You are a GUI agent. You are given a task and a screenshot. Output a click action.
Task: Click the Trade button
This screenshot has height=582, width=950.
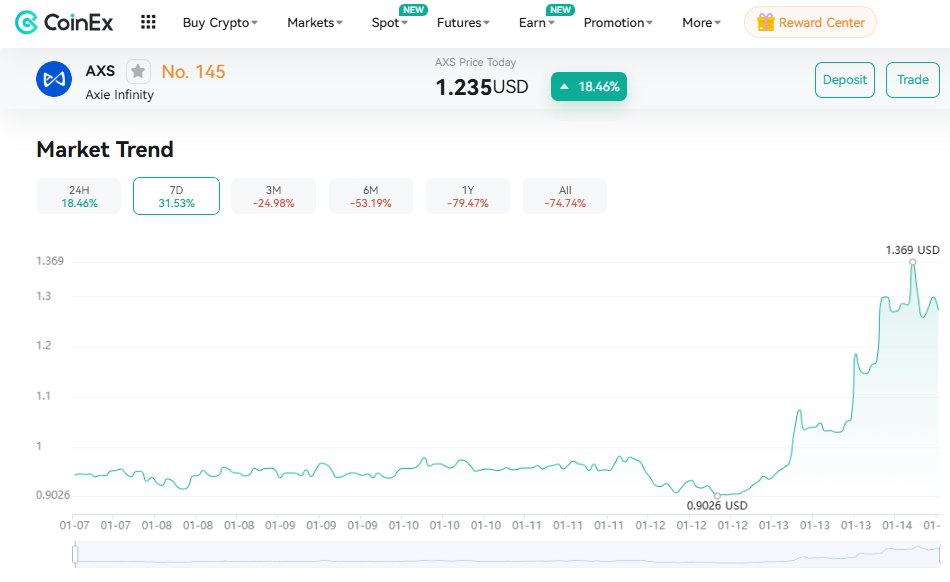click(912, 79)
